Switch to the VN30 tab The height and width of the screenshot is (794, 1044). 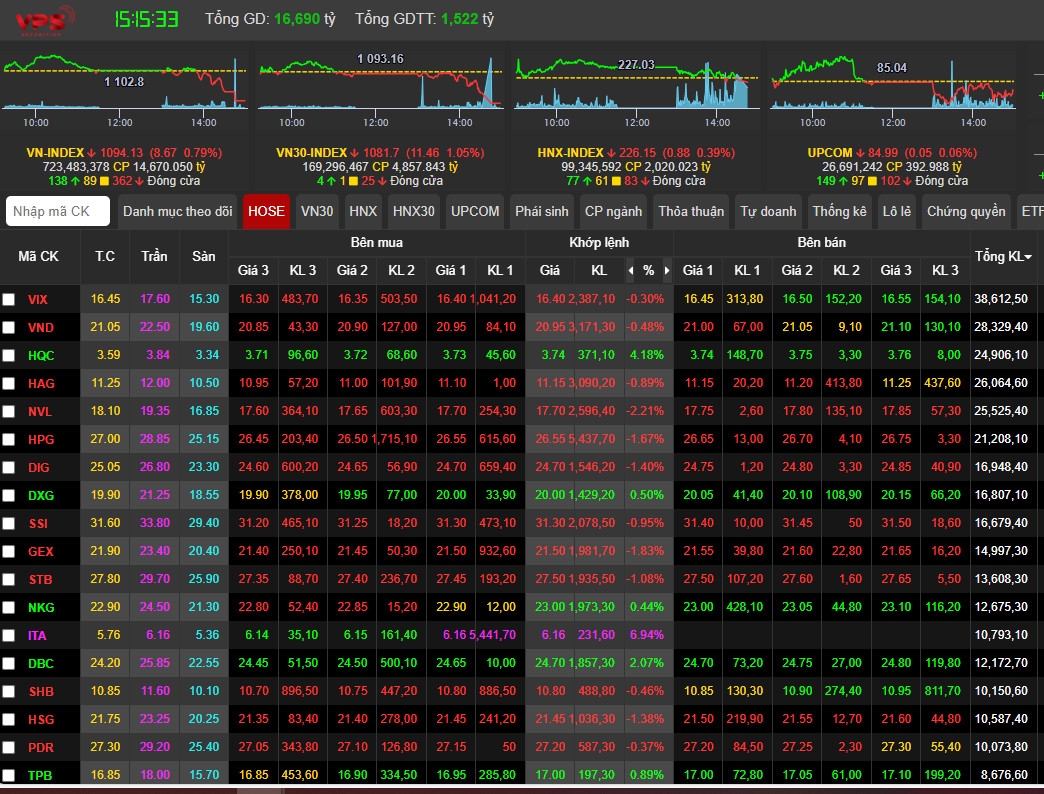[317, 211]
